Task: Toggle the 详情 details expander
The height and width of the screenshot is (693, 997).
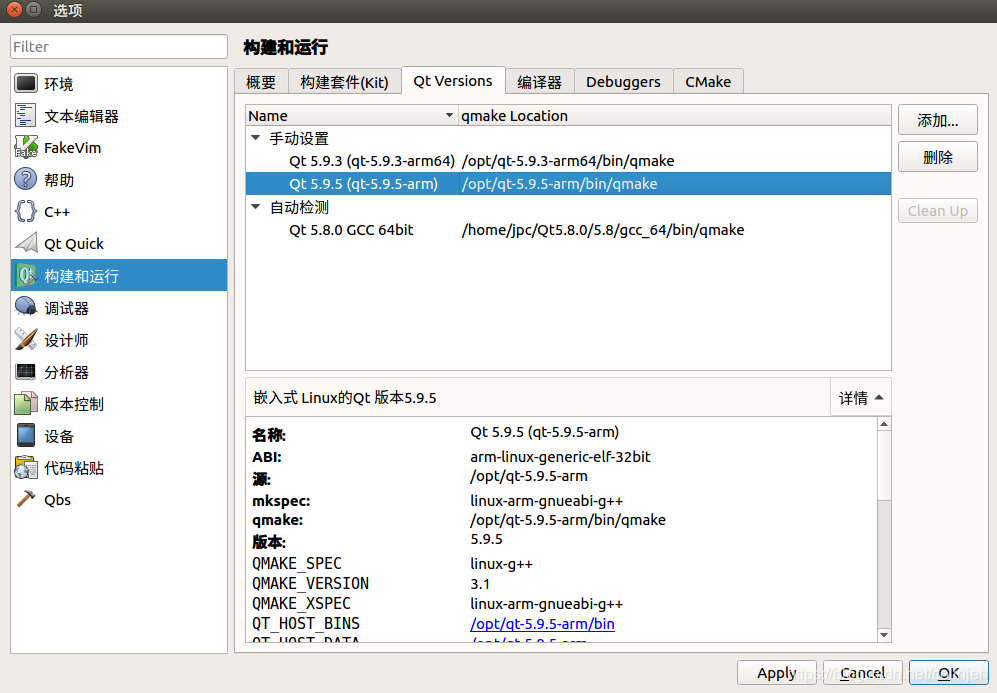Action: coord(861,398)
